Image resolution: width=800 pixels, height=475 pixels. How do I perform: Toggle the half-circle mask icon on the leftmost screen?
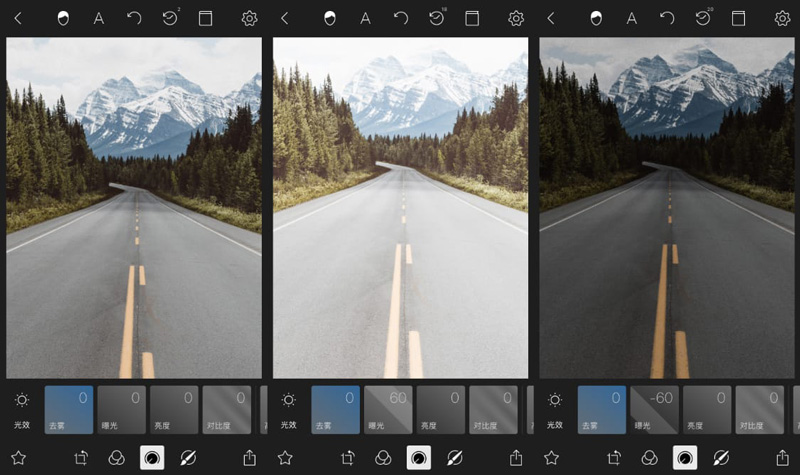click(x=63, y=18)
